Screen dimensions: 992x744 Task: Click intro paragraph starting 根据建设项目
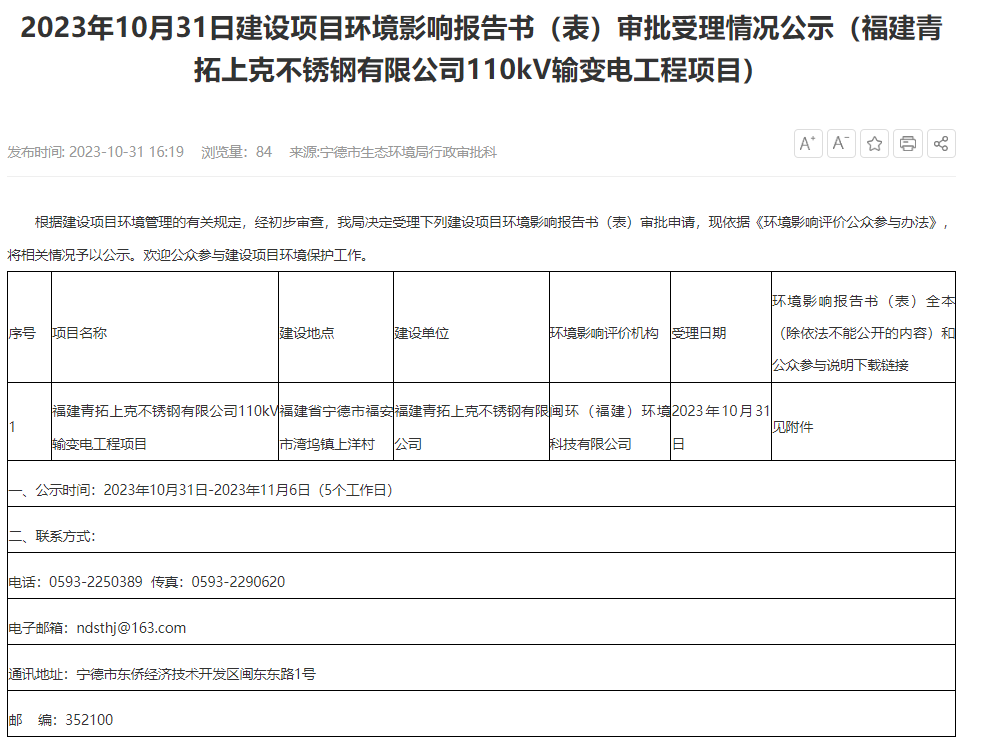(480, 239)
